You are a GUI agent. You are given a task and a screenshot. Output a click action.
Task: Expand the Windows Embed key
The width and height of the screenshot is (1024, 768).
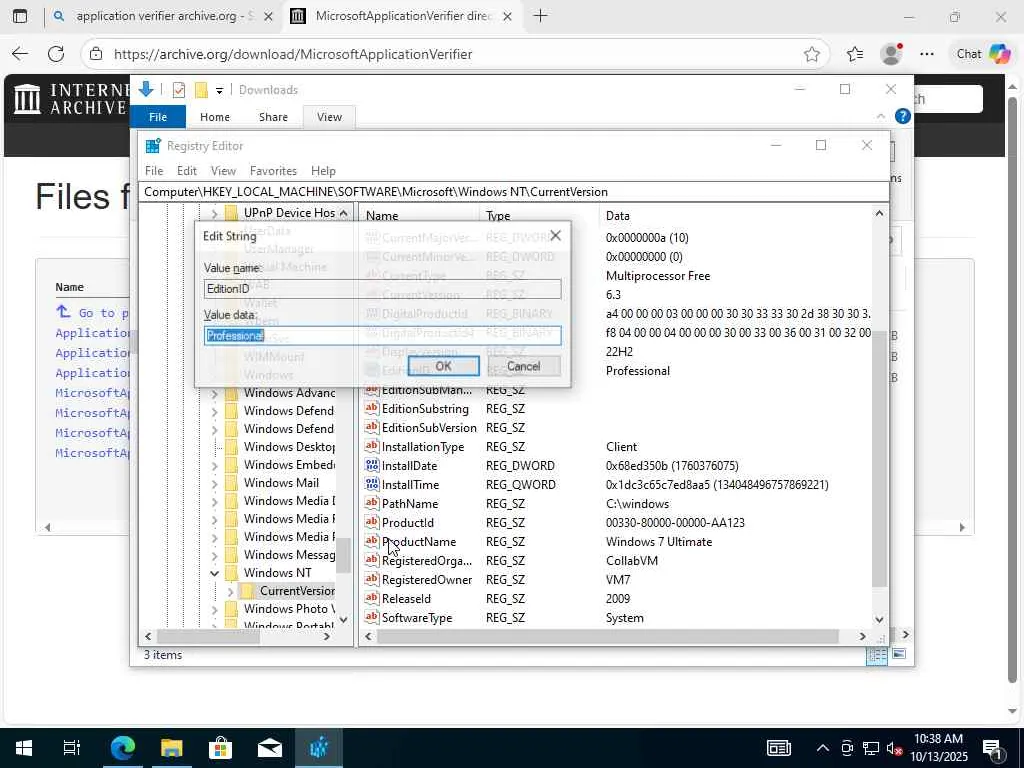(214, 465)
